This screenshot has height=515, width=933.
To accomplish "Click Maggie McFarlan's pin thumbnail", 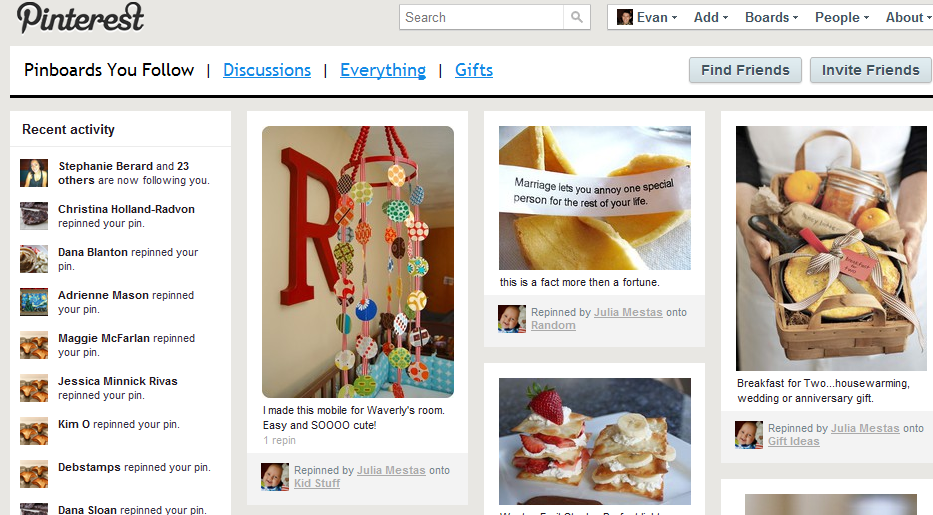I will point(34,345).
